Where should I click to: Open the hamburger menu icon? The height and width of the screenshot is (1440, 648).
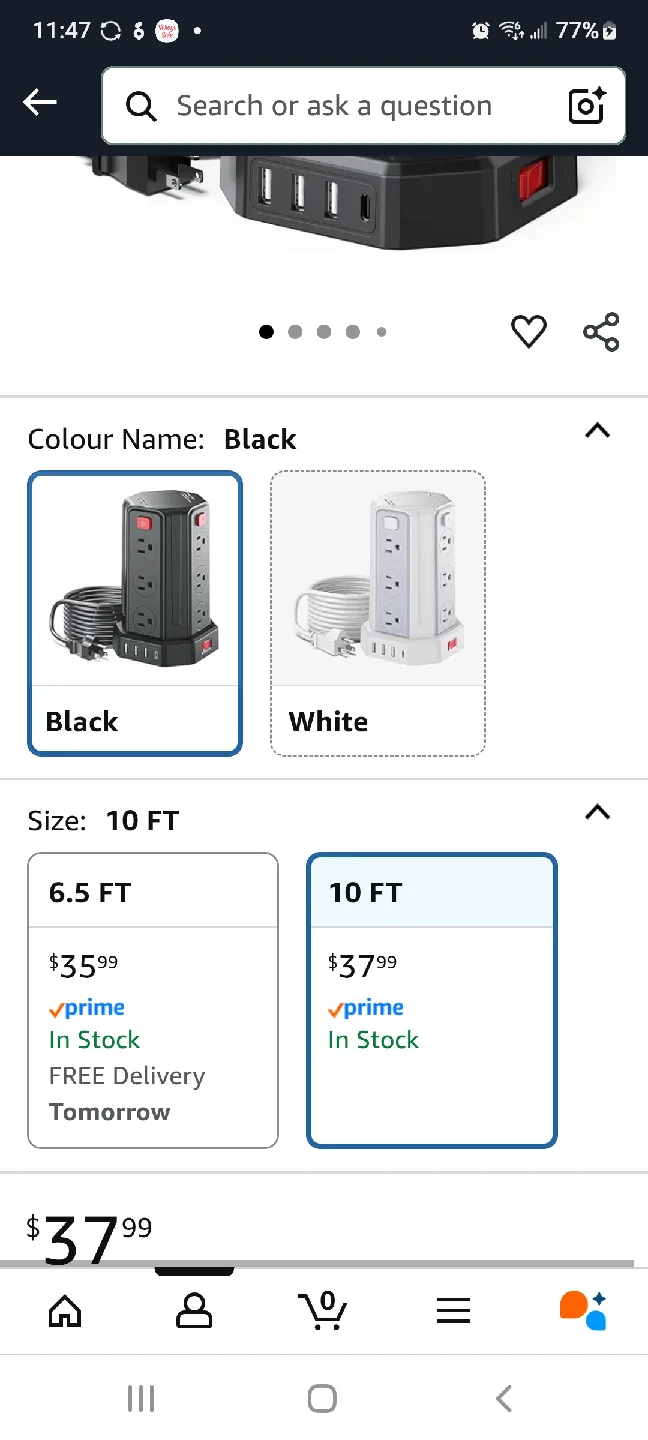click(453, 1311)
